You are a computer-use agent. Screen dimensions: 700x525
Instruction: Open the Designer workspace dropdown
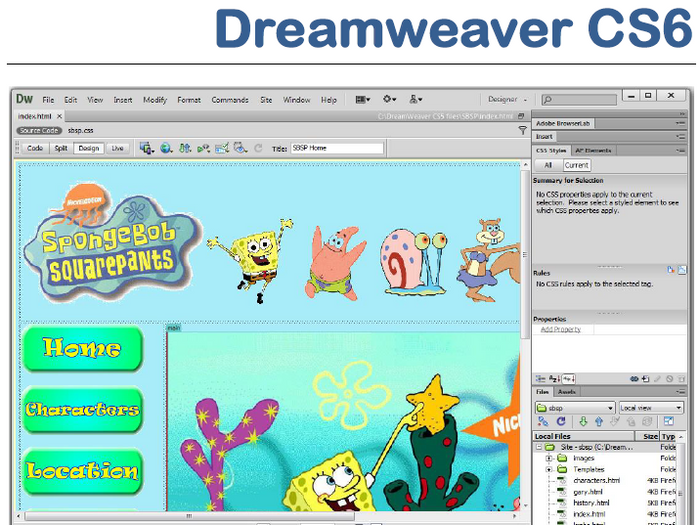(x=507, y=99)
